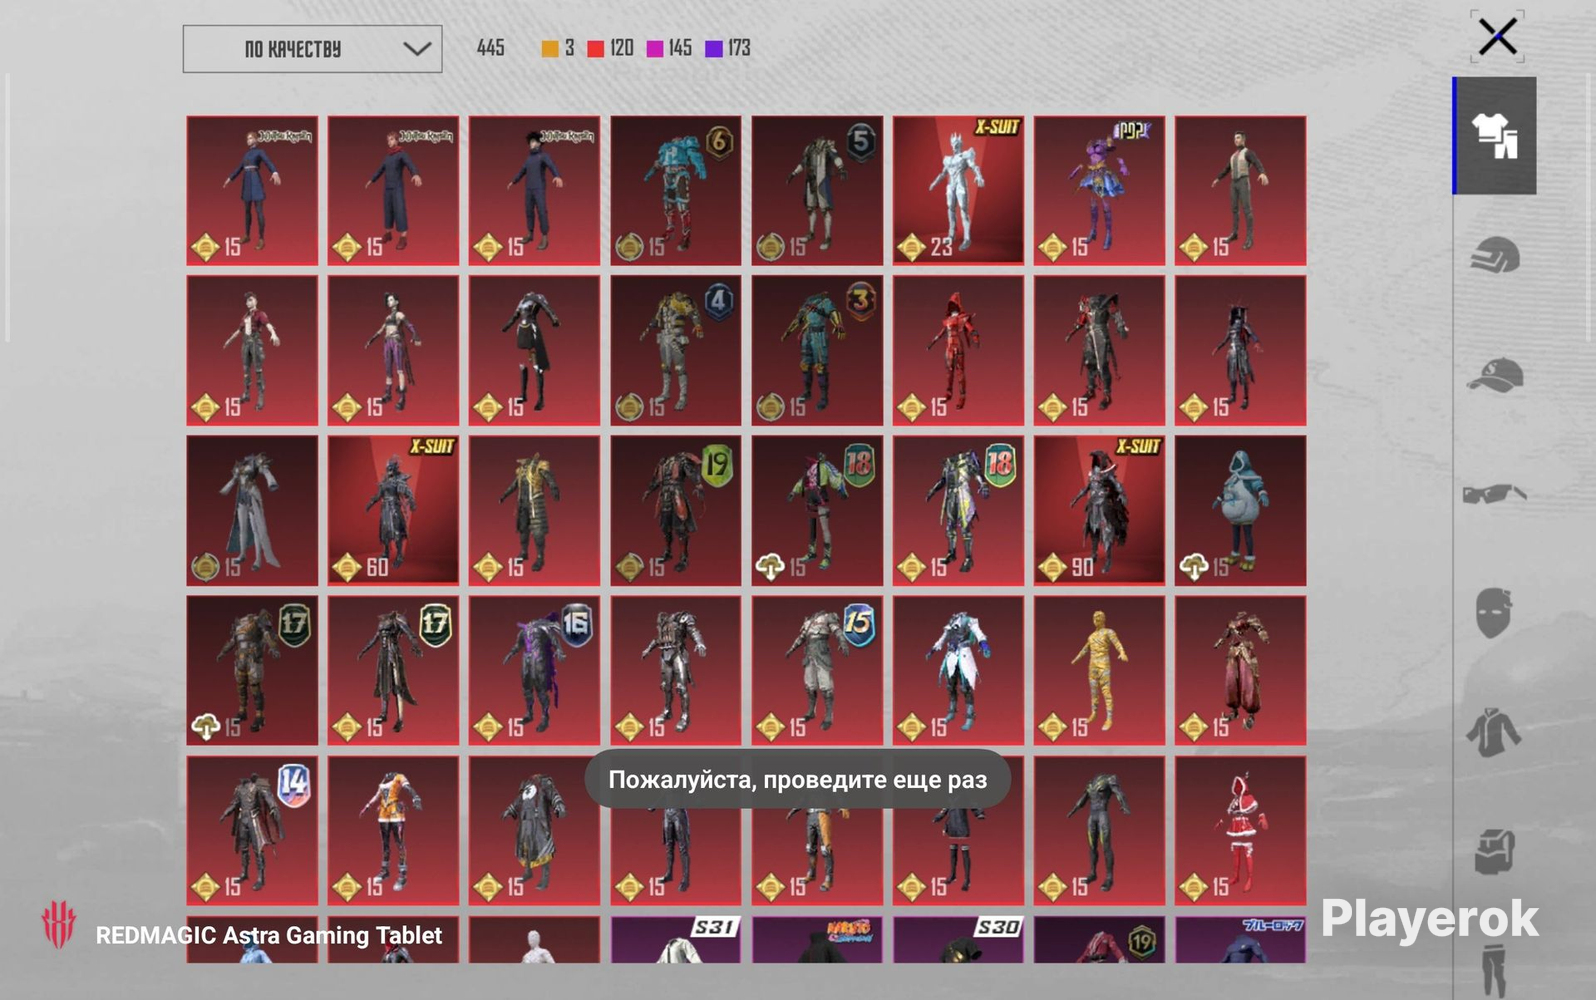Select the teal armor with badge 6
This screenshot has width=1596, height=1000.
(x=676, y=190)
